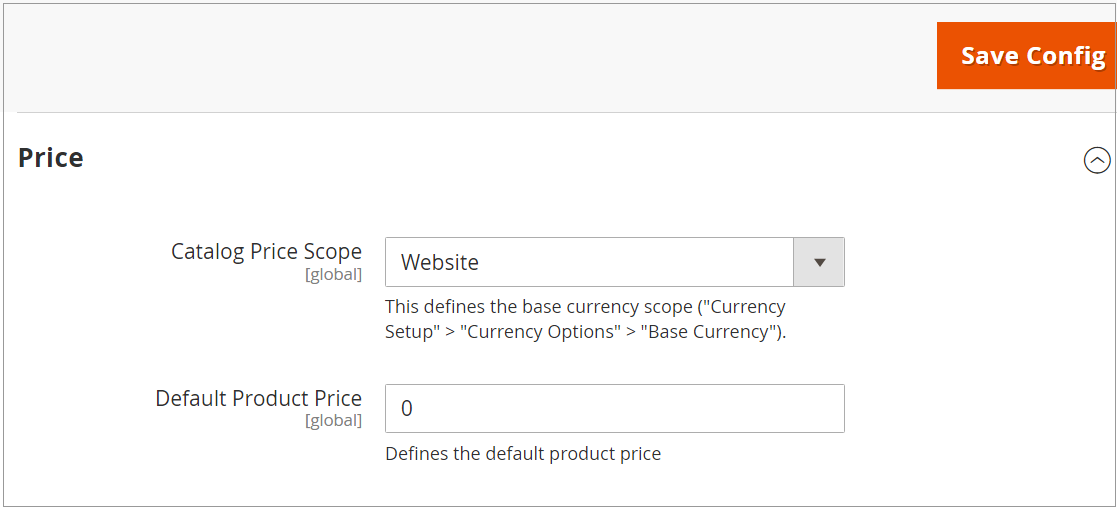Click the Catalog Price Scope label
1117x511 pixels.
pos(266,251)
